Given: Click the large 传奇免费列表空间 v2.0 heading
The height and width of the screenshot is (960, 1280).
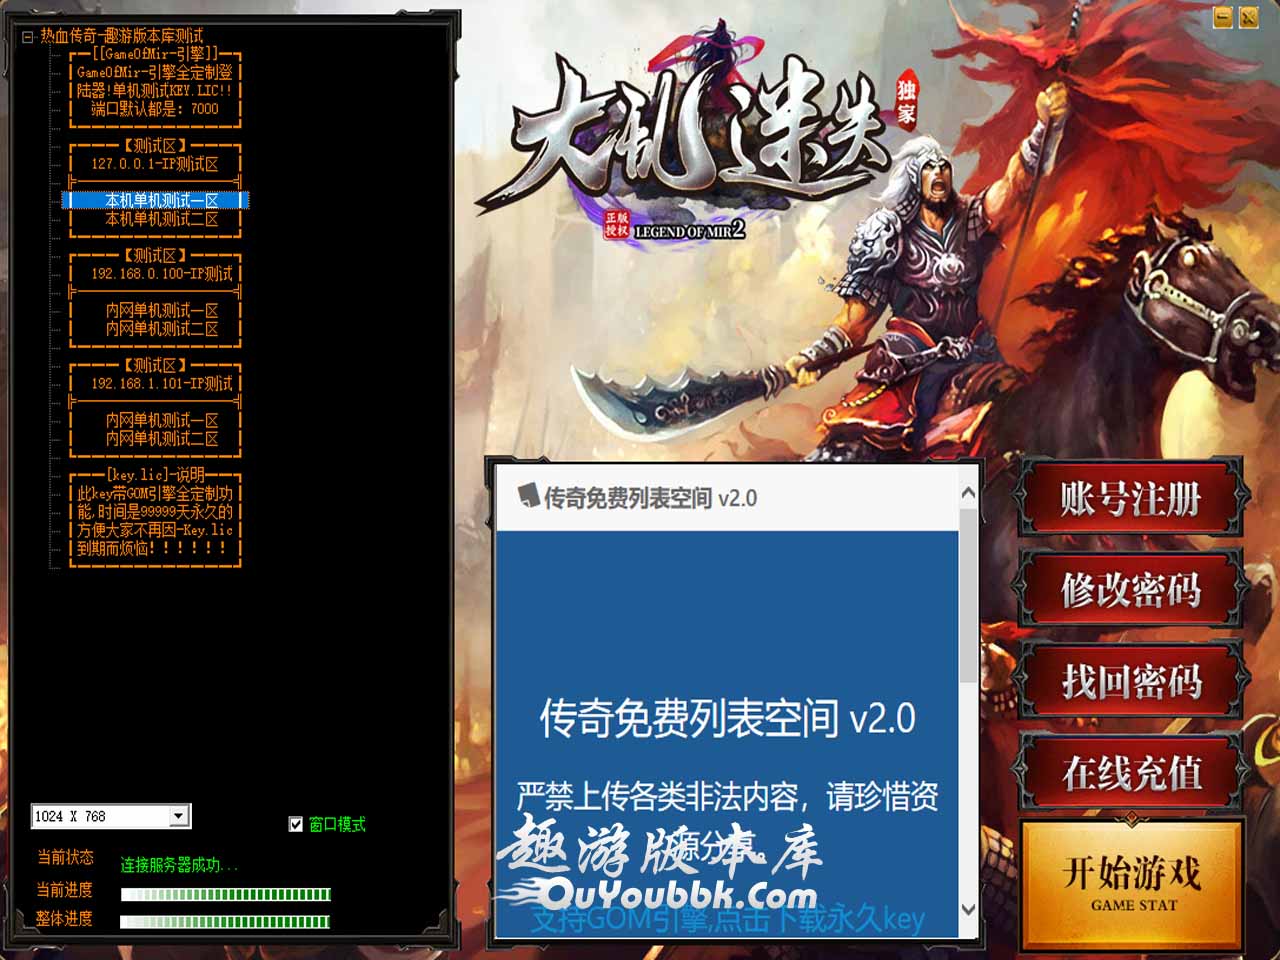Looking at the screenshot, I should pyautogui.click(x=727, y=718).
